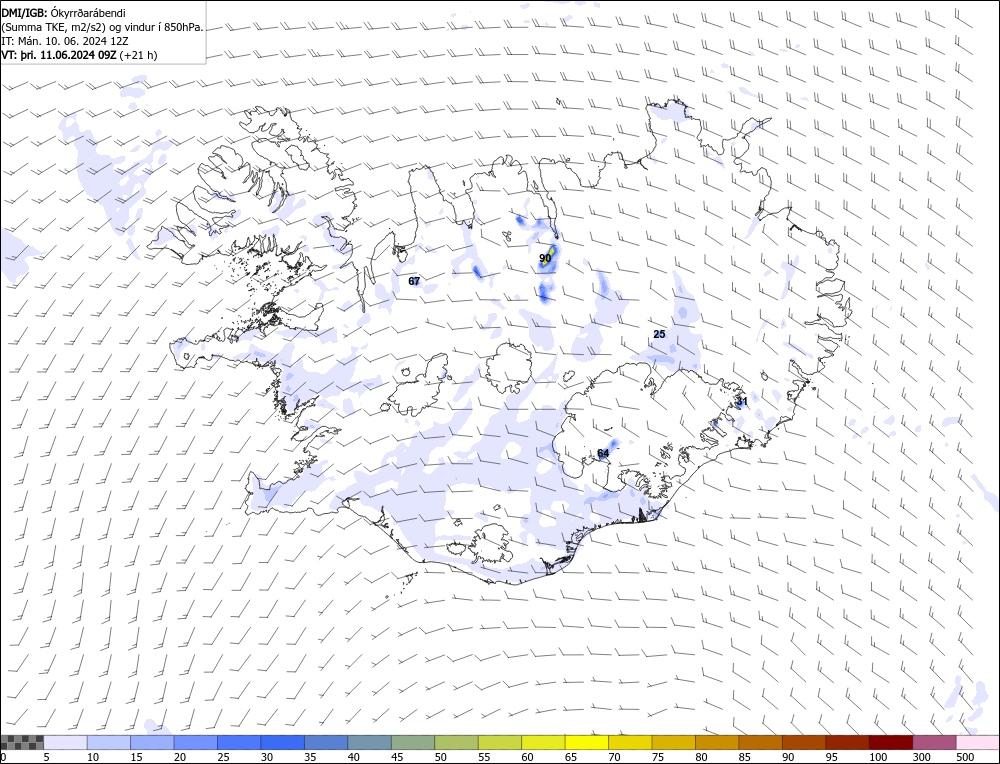Select the legend tick label '20'

[179, 757]
